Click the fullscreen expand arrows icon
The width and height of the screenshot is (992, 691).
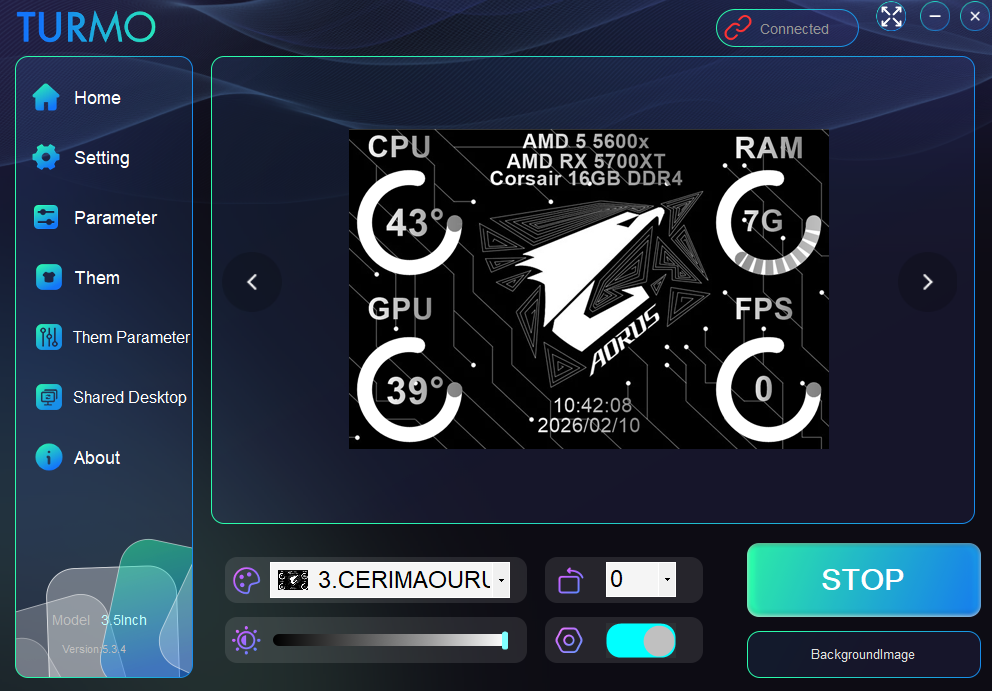click(891, 16)
